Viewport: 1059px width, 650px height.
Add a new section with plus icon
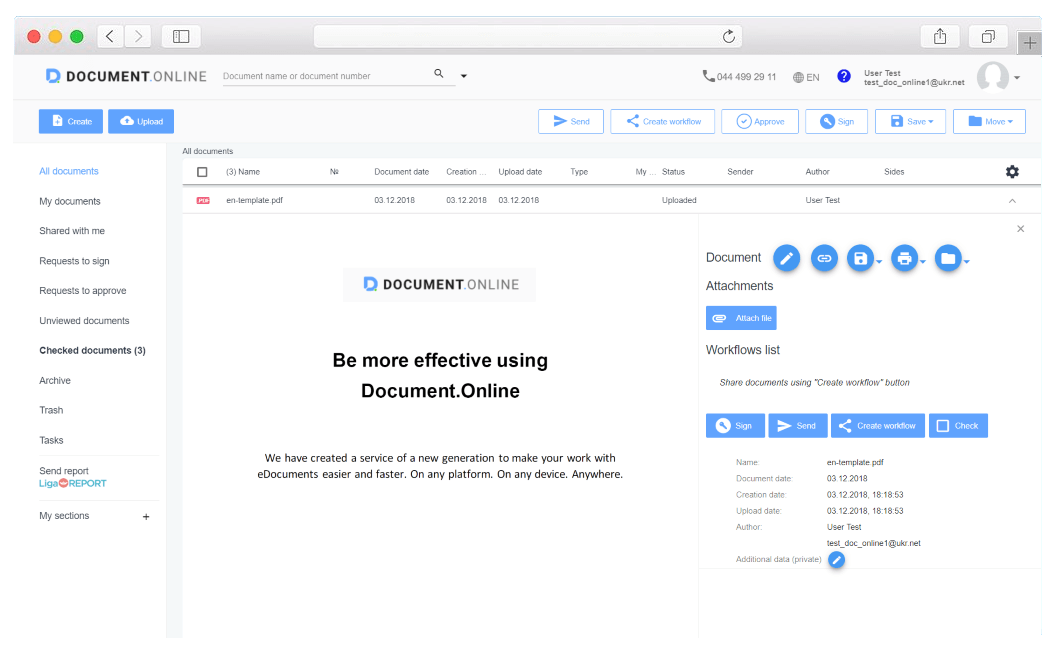pos(146,517)
